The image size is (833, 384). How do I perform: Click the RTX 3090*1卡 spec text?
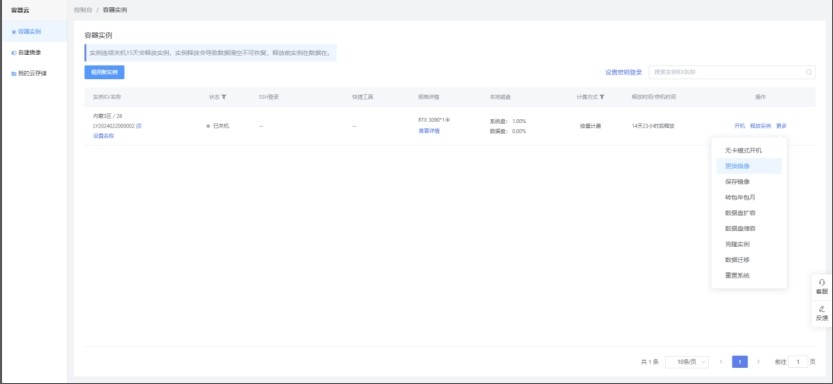click(x=434, y=120)
